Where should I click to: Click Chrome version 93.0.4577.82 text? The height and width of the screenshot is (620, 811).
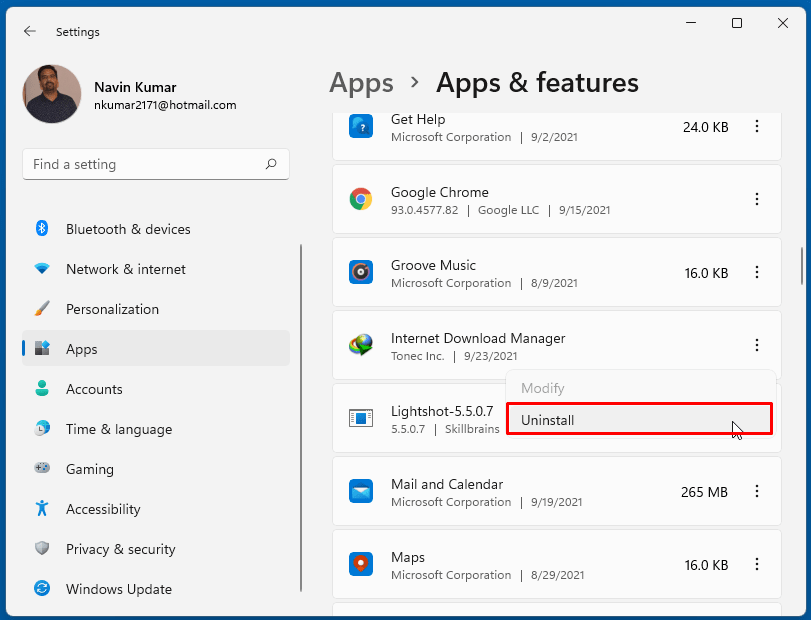click(x=425, y=210)
